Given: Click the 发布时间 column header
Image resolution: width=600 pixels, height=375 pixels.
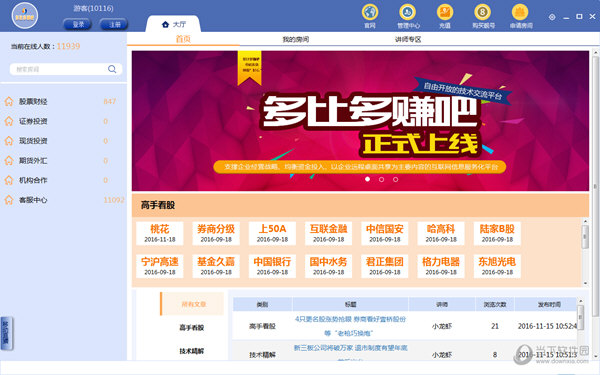Looking at the screenshot, I should pyautogui.click(x=549, y=305).
